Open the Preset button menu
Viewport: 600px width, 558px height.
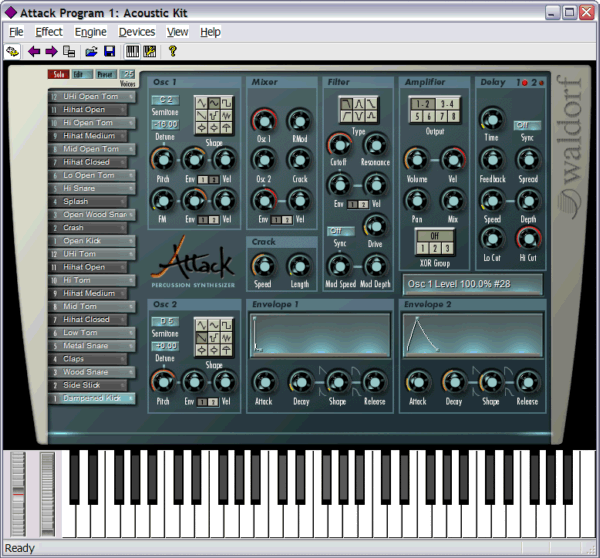tap(105, 74)
